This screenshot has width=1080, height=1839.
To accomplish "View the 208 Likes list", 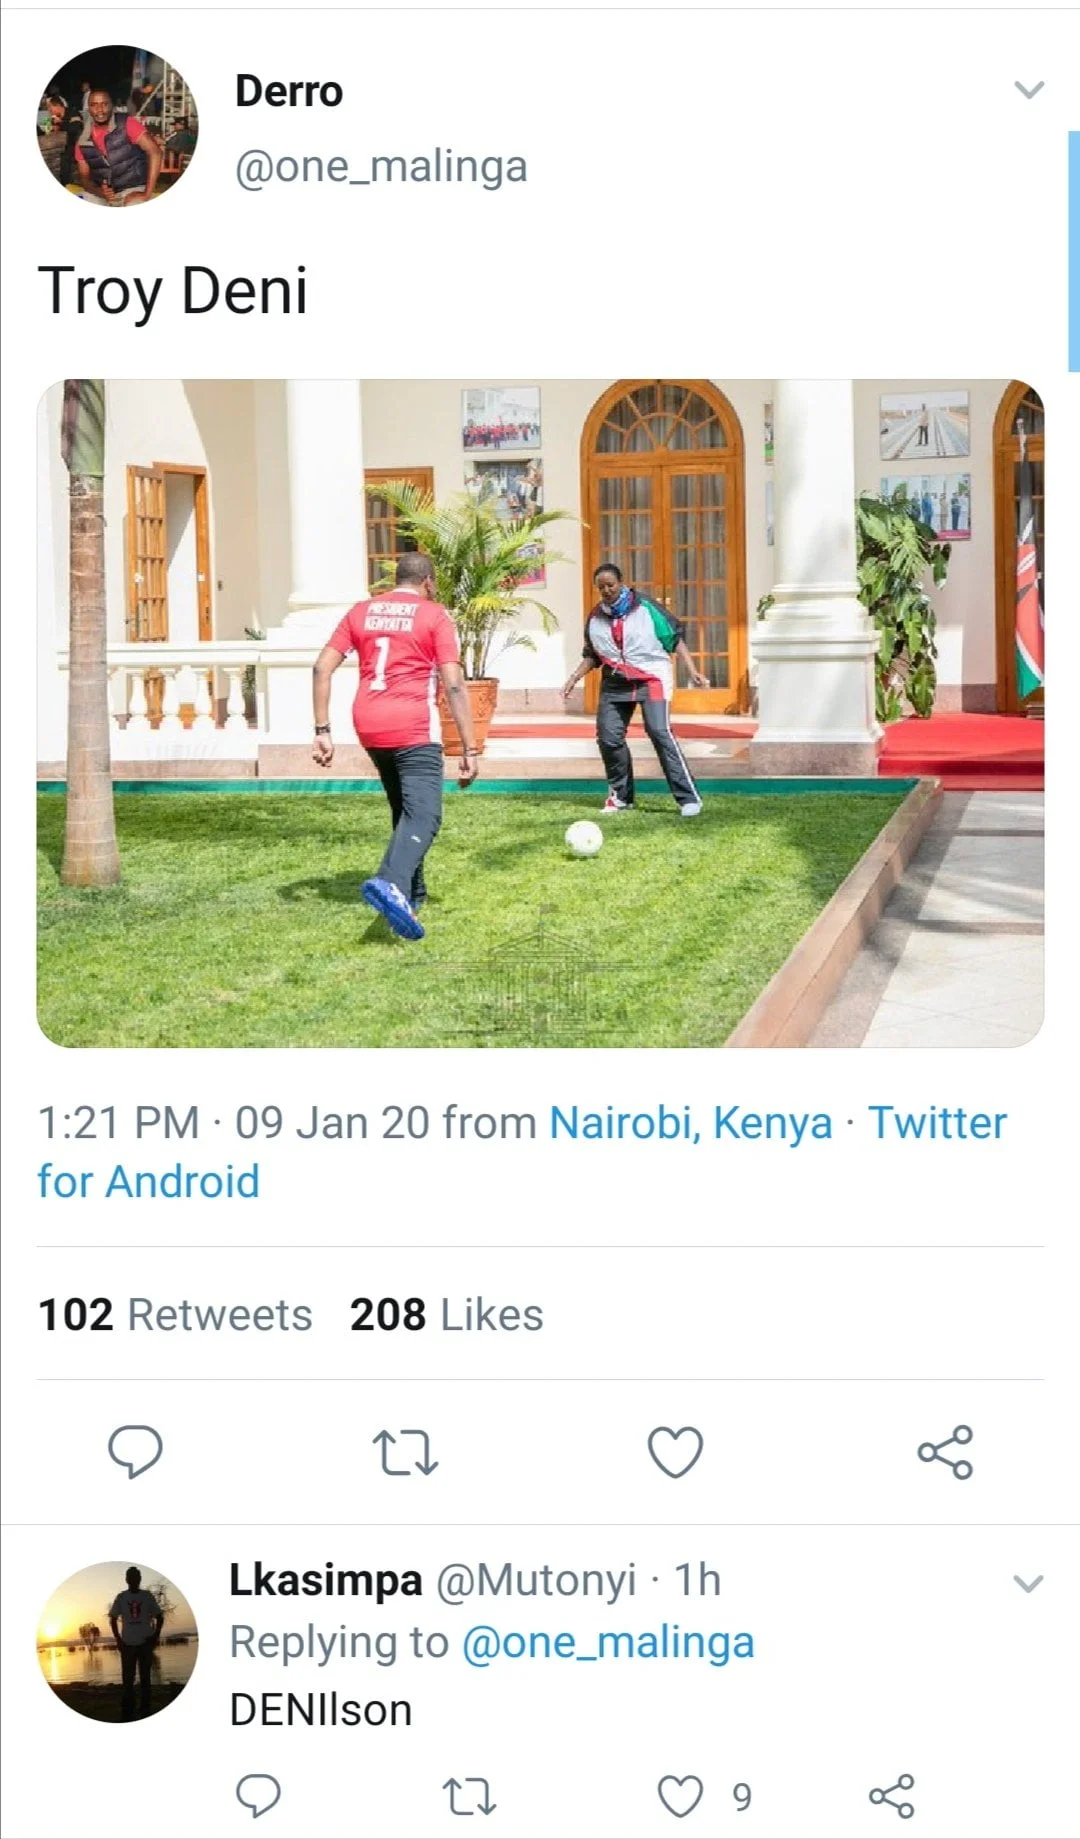I will pyautogui.click(x=446, y=1315).
